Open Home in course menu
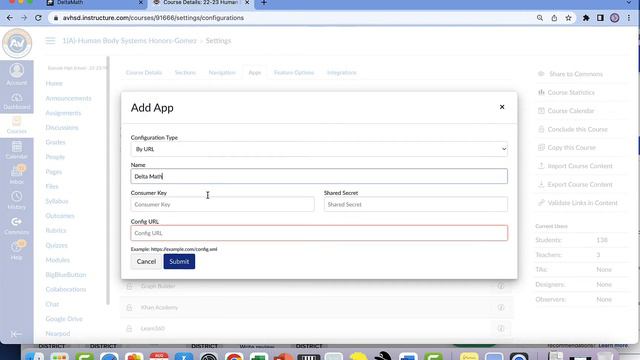 [54, 83]
